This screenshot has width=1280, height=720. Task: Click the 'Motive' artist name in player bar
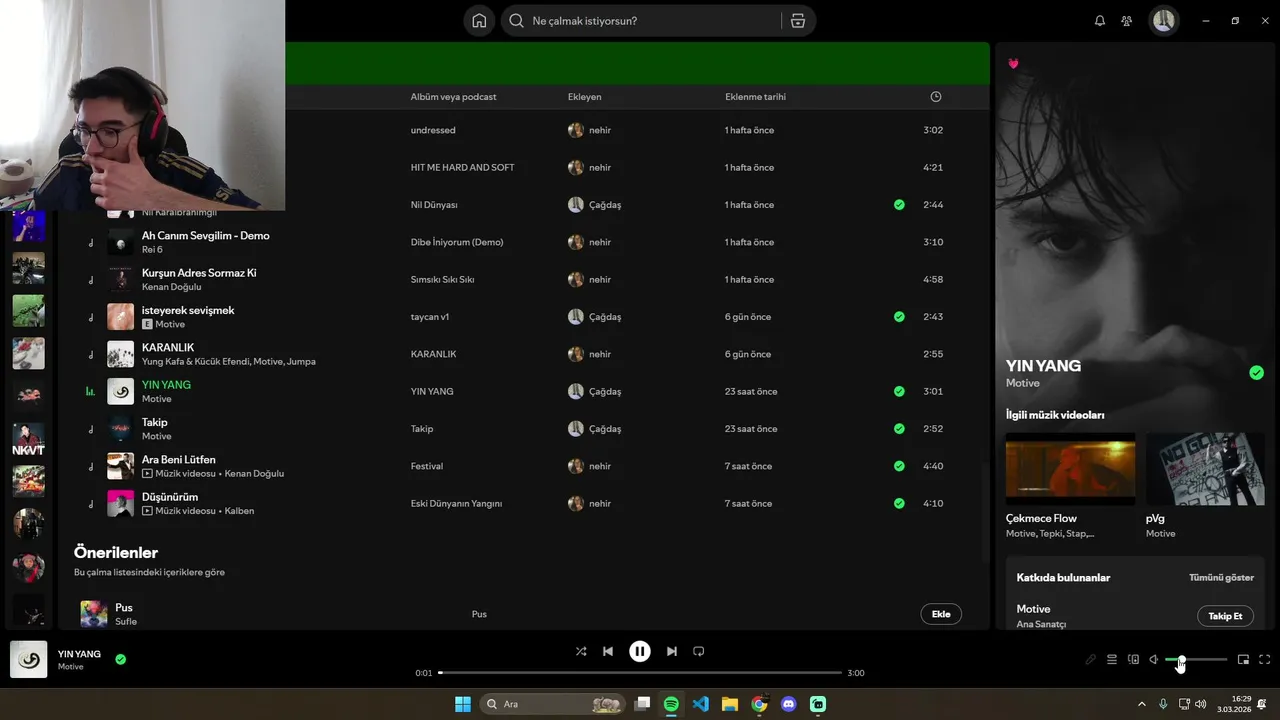point(70,667)
